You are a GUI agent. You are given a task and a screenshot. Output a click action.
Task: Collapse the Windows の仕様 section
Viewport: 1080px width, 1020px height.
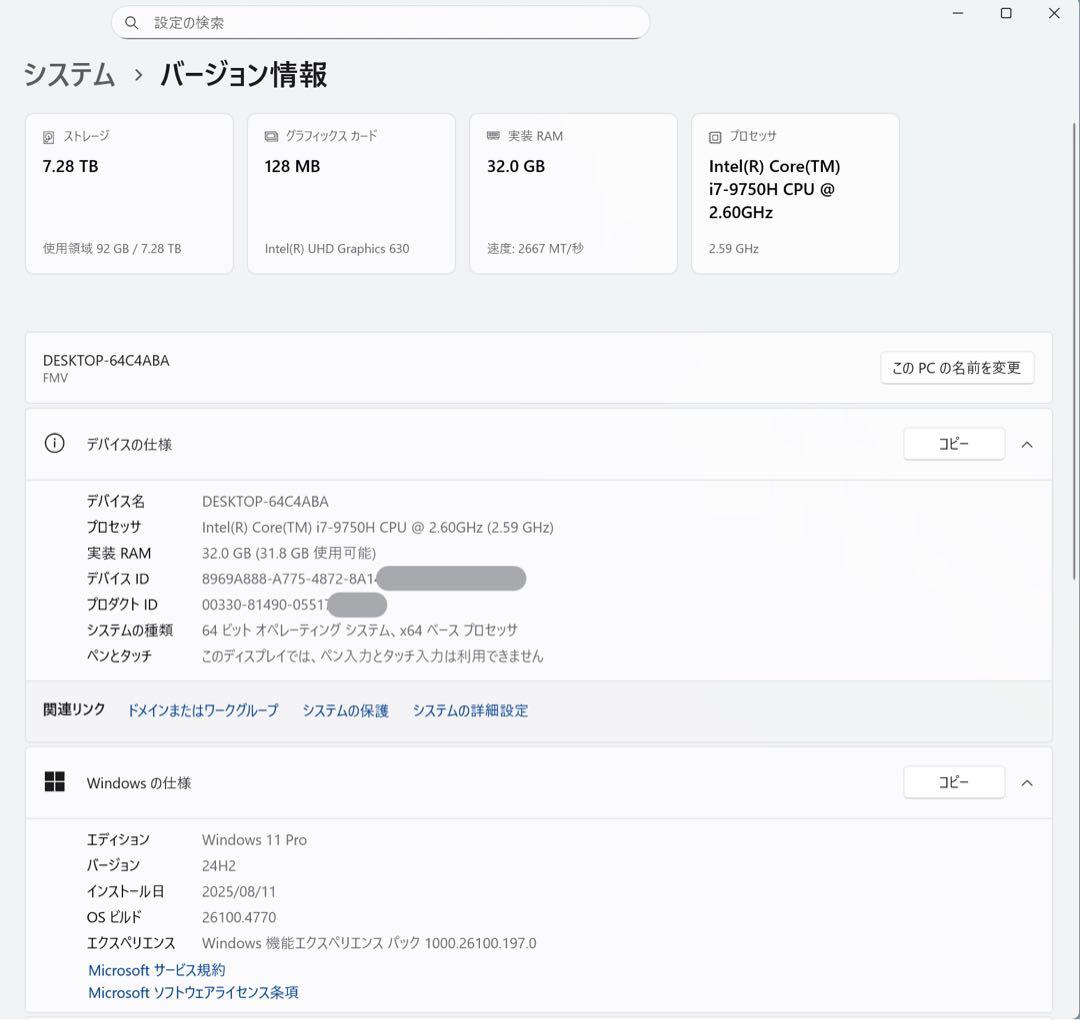(1027, 782)
